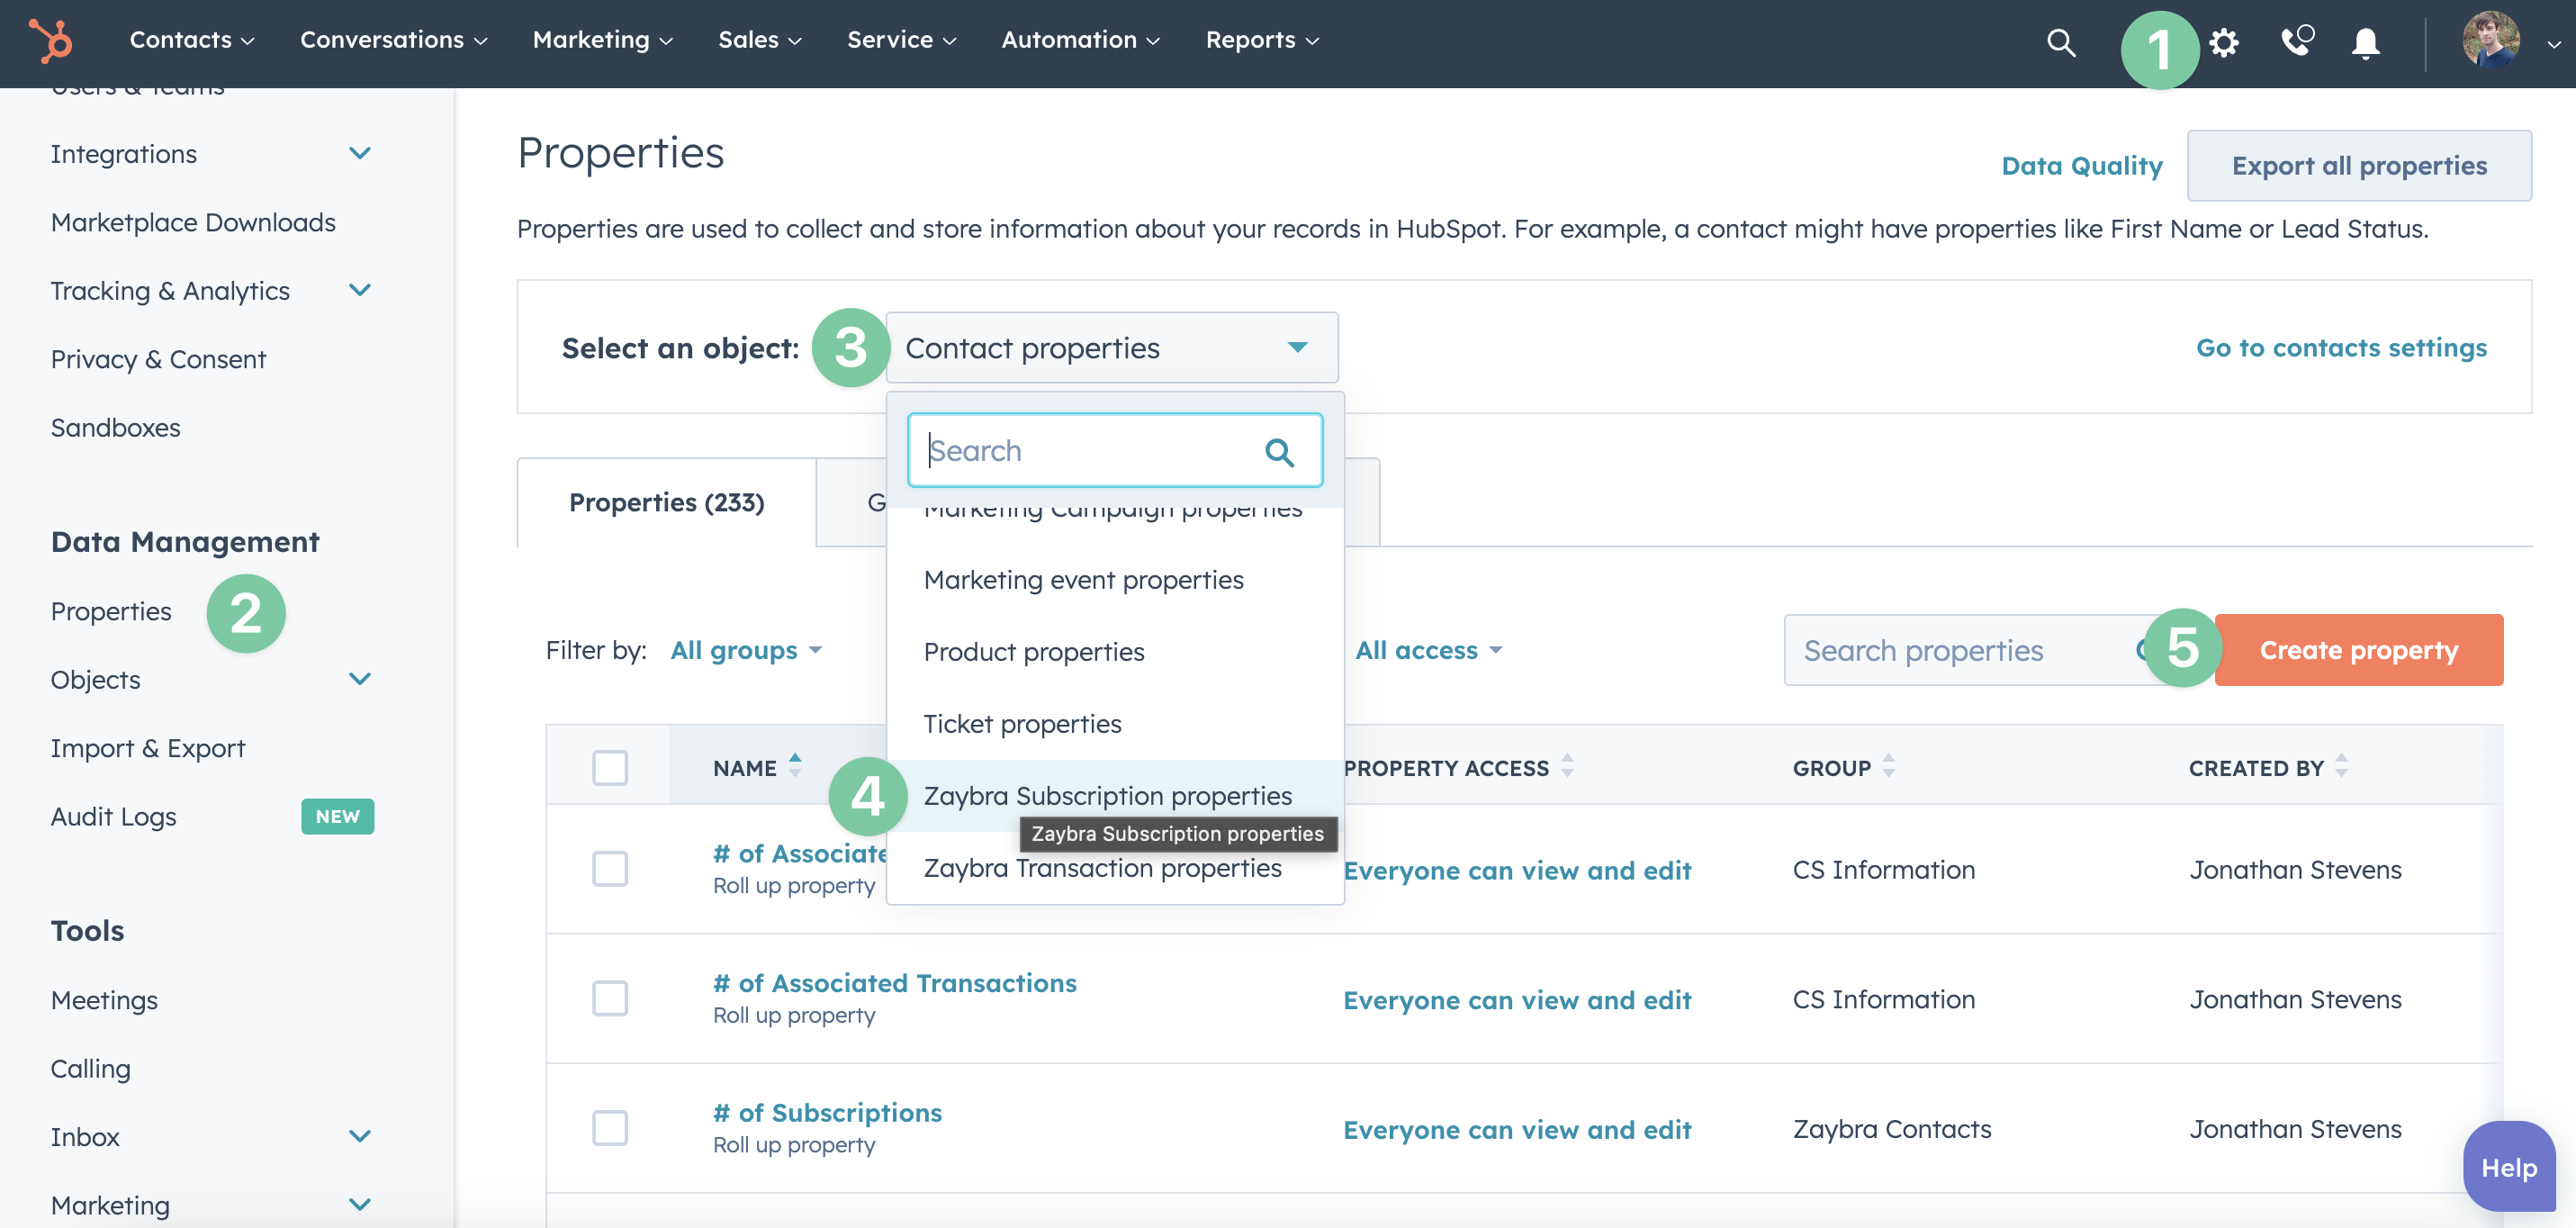
Task: Open the account menu chevron next to avatar
Action: [x=2554, y=43]
